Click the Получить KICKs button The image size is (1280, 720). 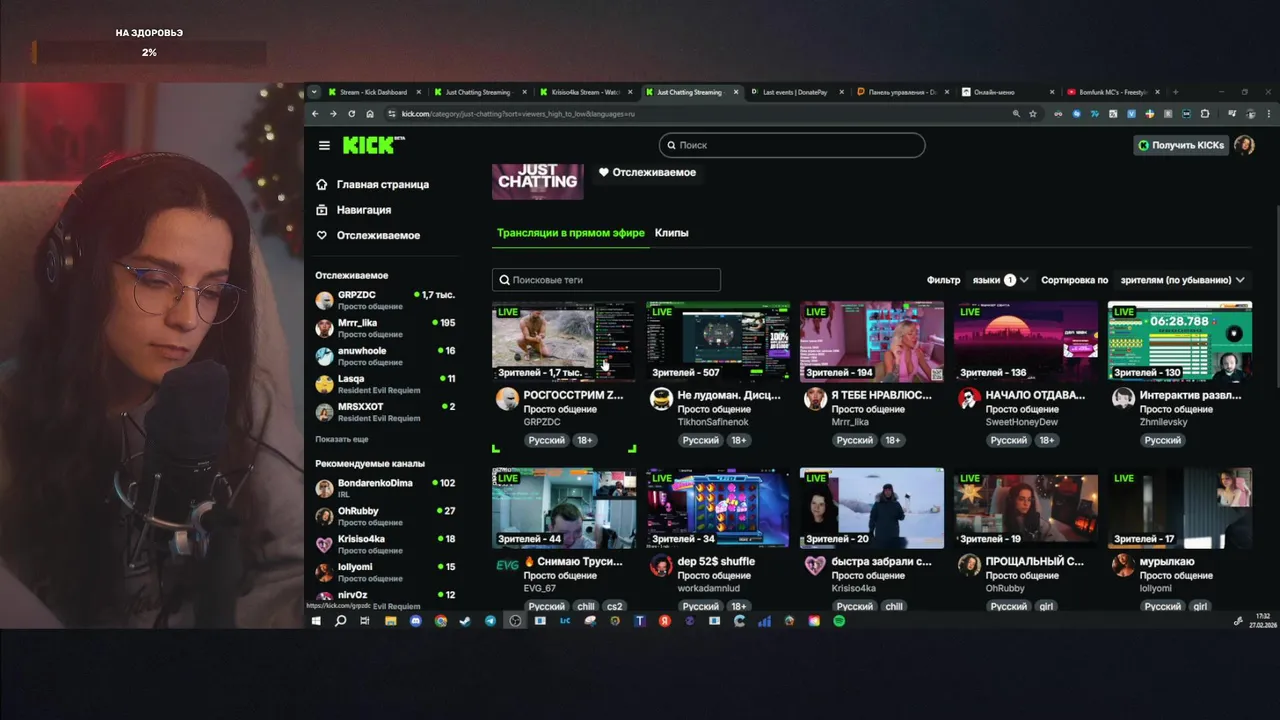click(1181, 145)
